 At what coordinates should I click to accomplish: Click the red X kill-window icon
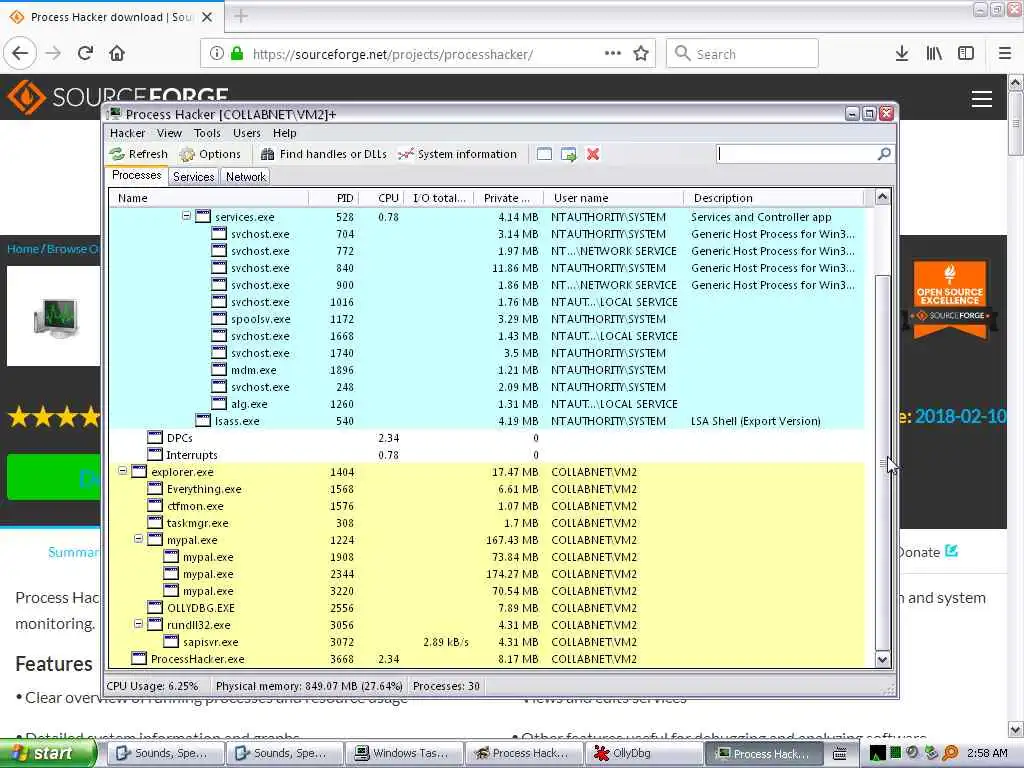(x=593, y=154)
